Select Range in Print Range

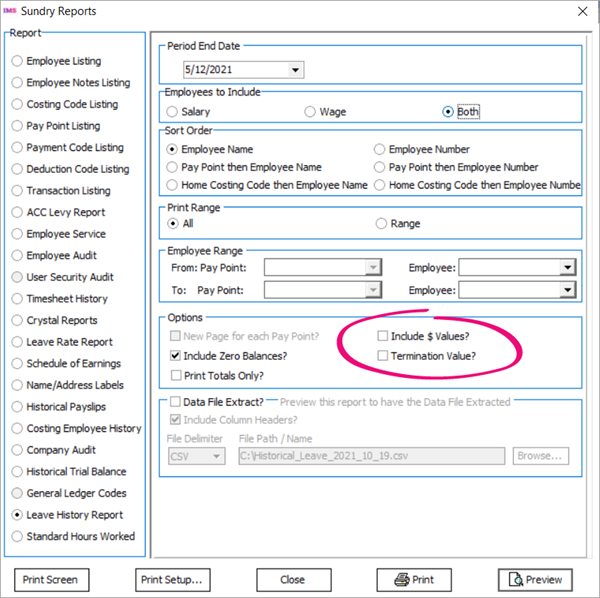pos(381,224)
